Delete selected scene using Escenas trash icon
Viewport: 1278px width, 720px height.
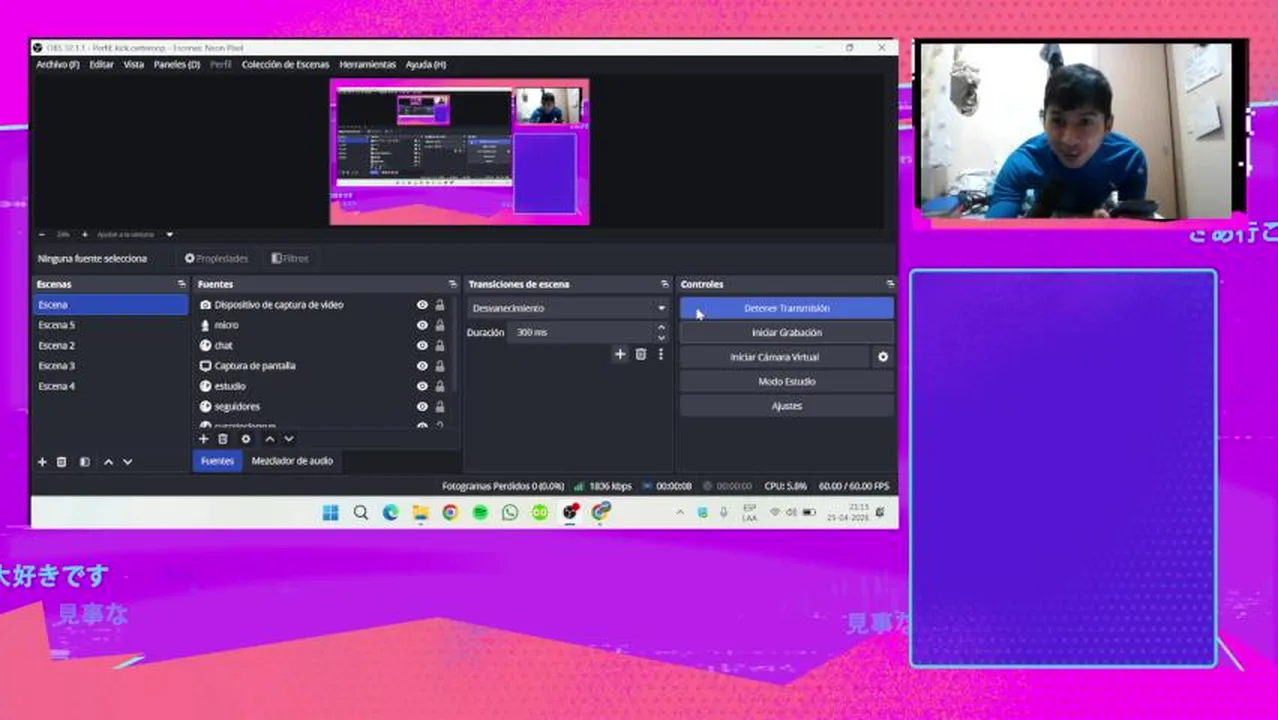pyautogui.click(x=62, y=462)
